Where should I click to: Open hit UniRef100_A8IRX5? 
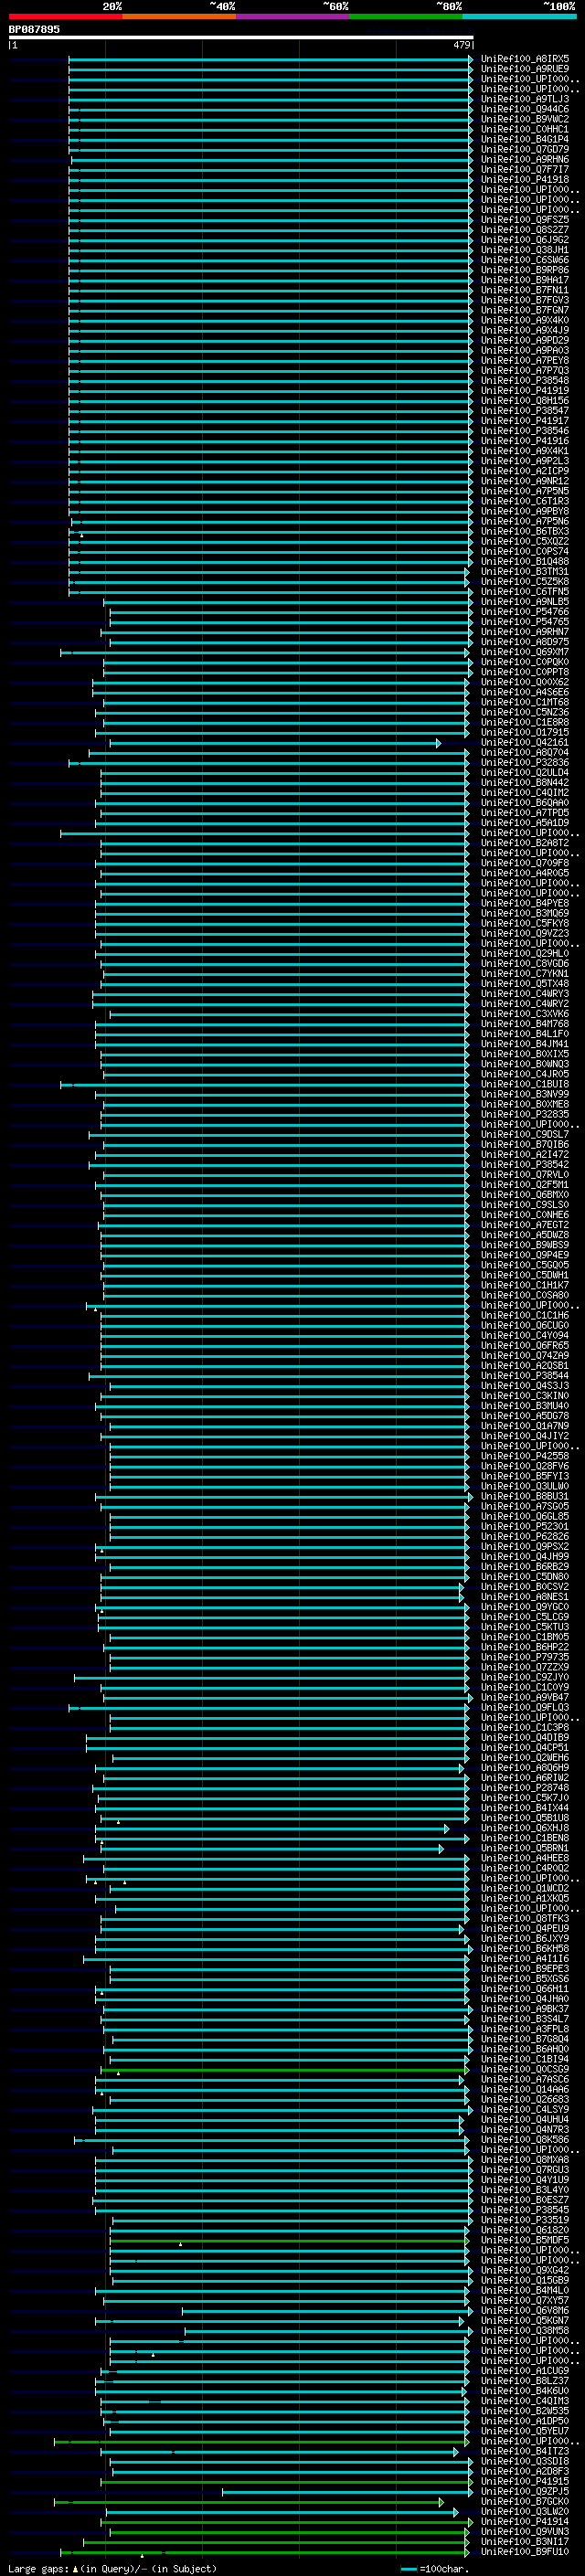pos(524,59)
